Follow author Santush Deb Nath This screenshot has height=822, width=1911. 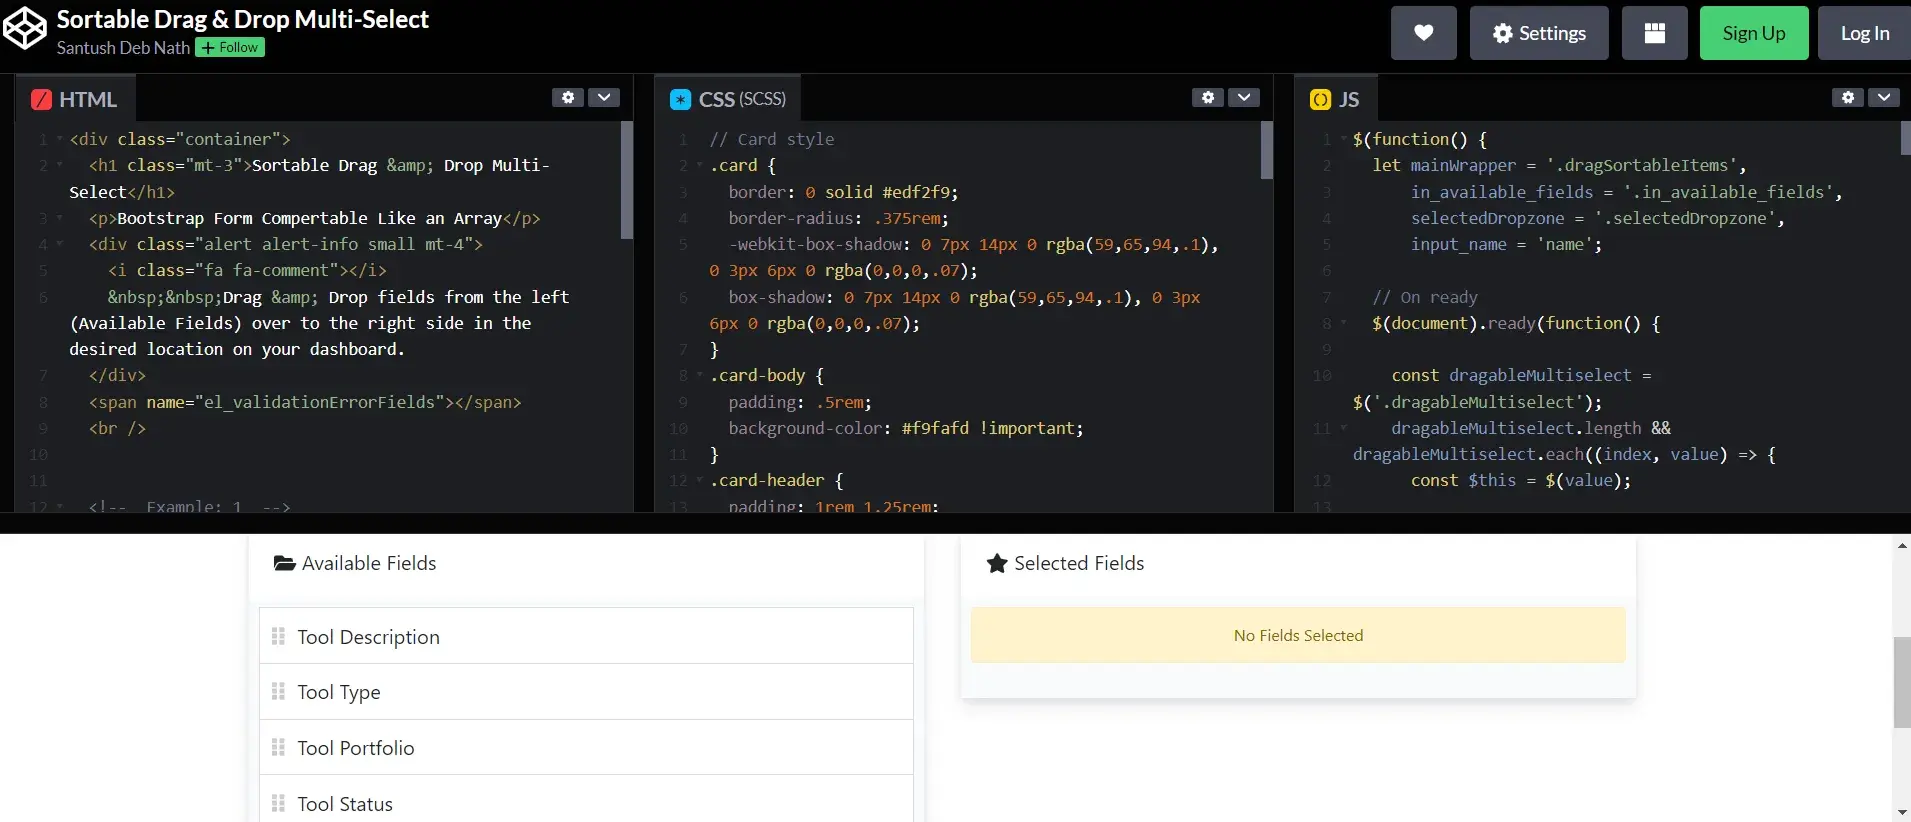pyautogui.click(x=230, y=47)
